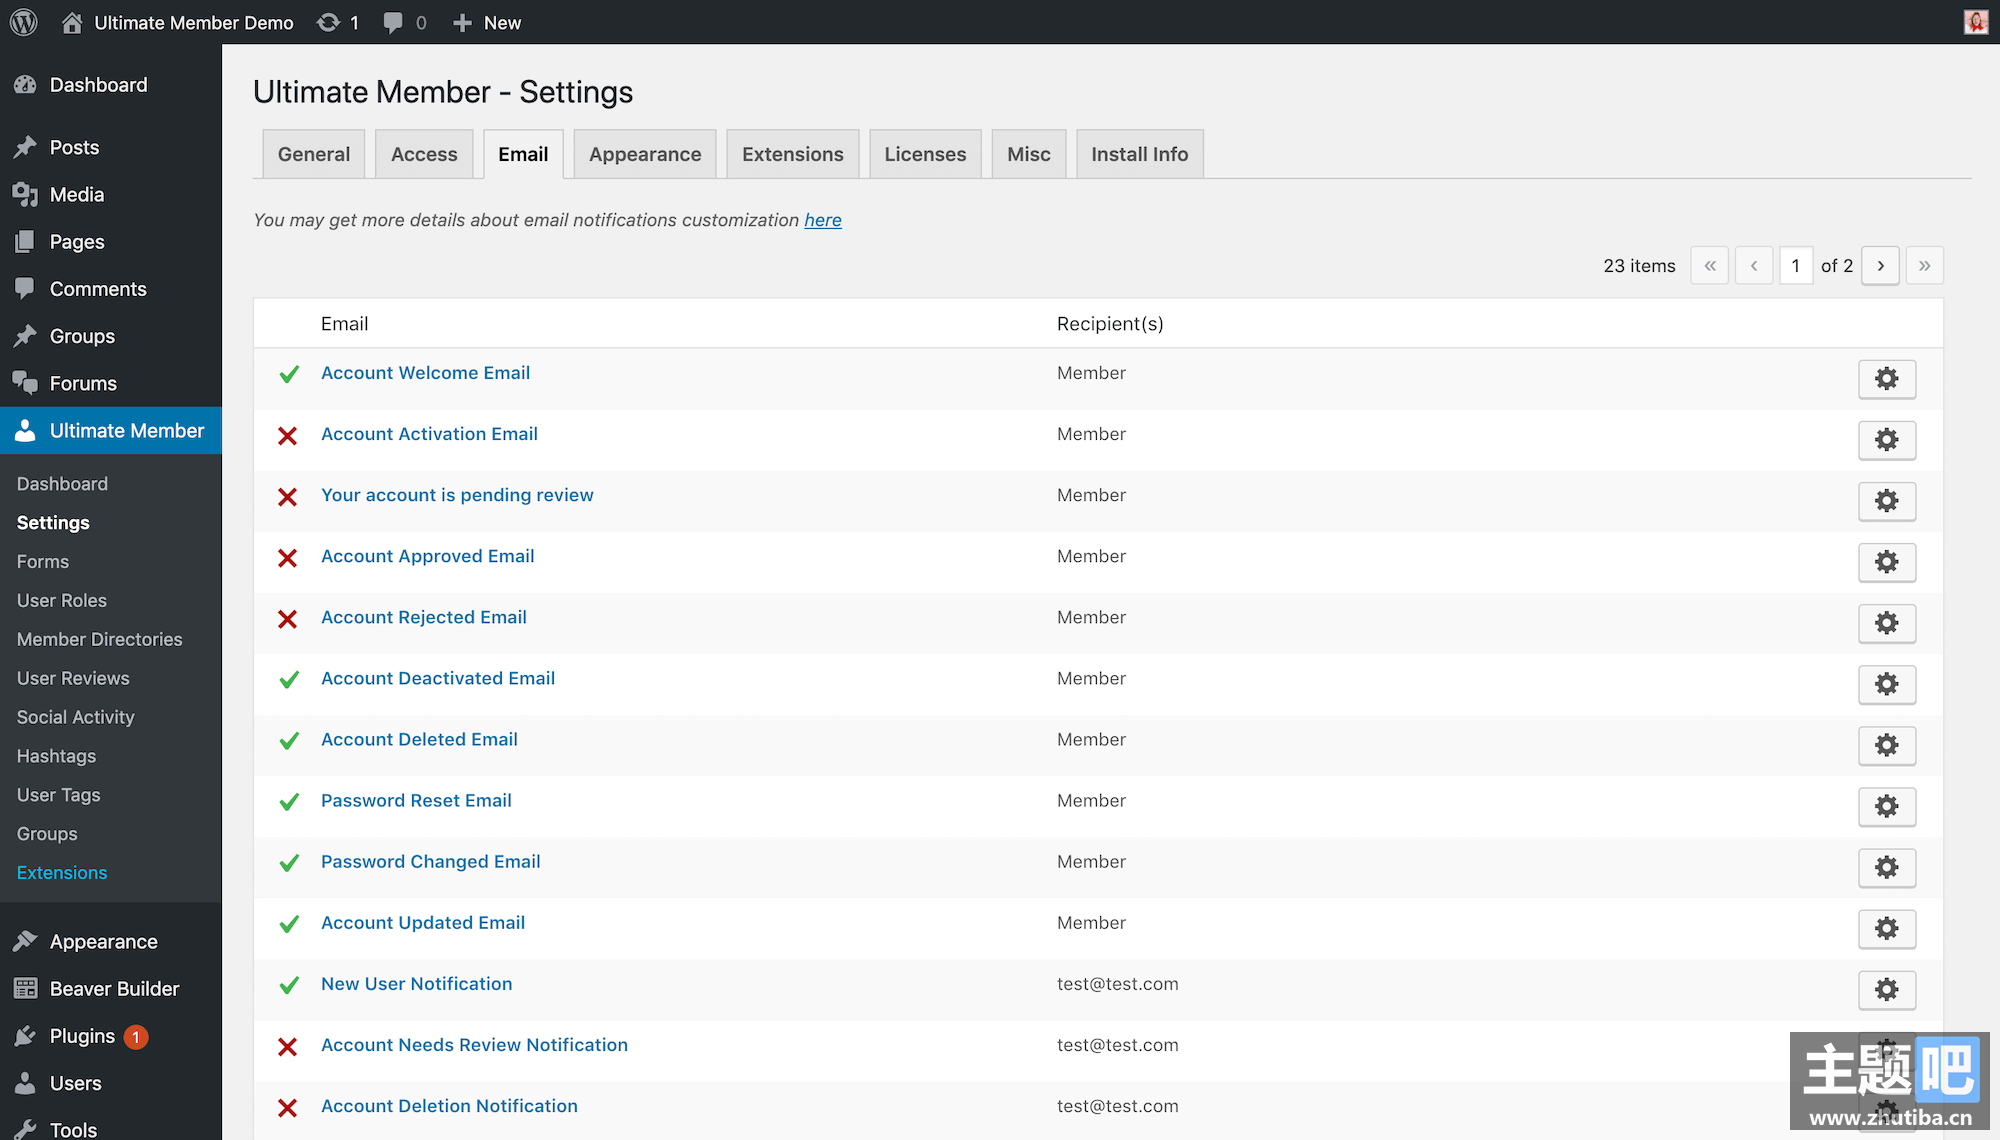
Task: Toggle green check for Password Reset Email
Action: 289,802
